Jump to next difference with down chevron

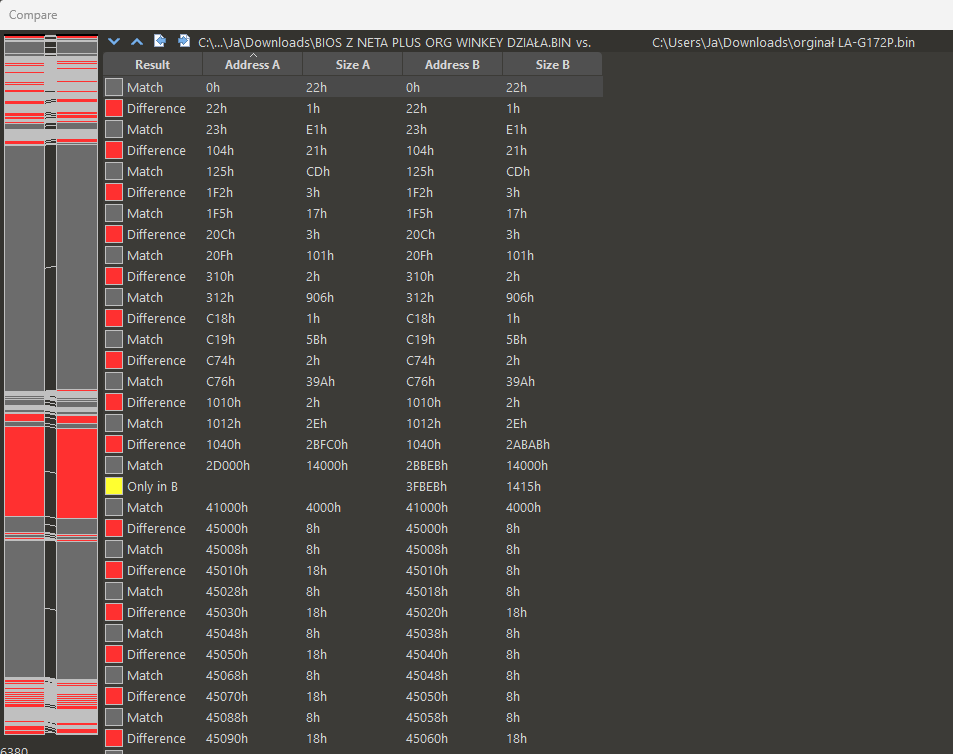pyautogui.click(x=114, y=42)
